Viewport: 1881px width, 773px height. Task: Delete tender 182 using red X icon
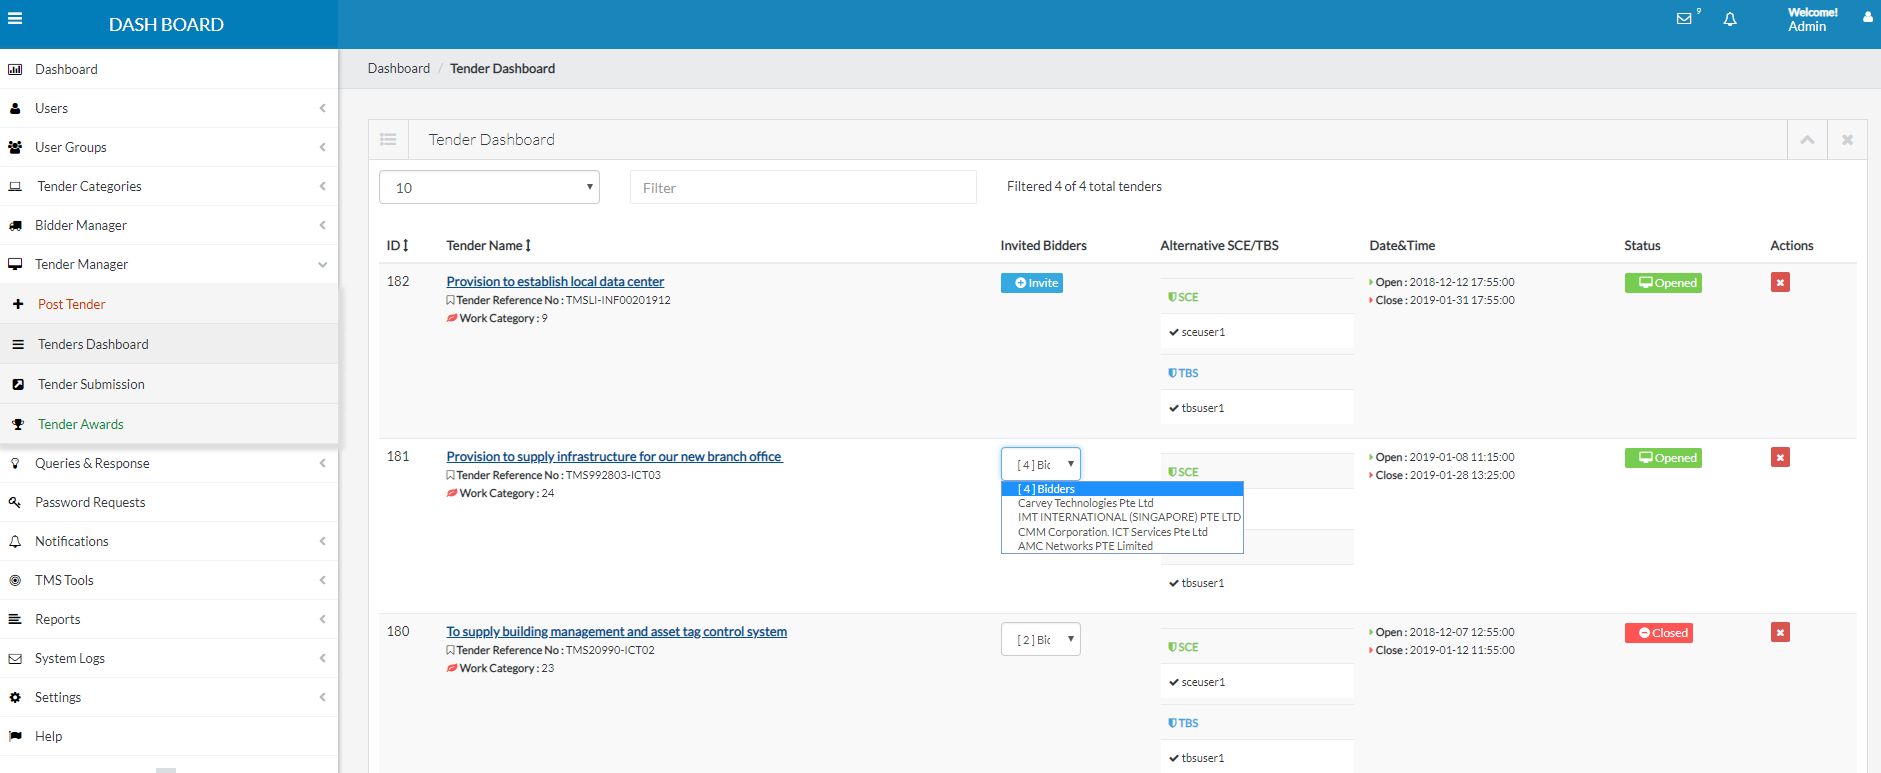[x=1780, y=283]
